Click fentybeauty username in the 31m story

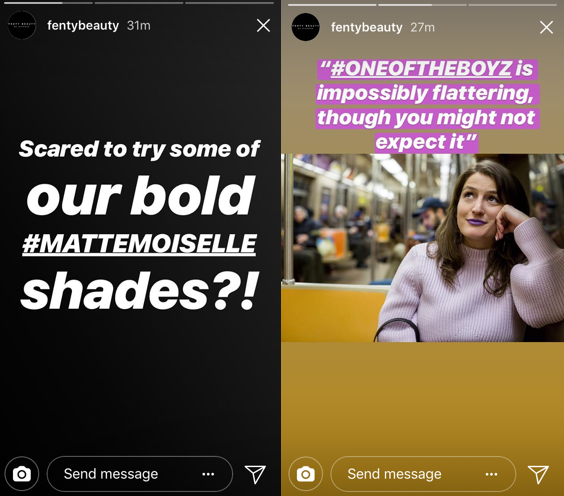[83, 26]
